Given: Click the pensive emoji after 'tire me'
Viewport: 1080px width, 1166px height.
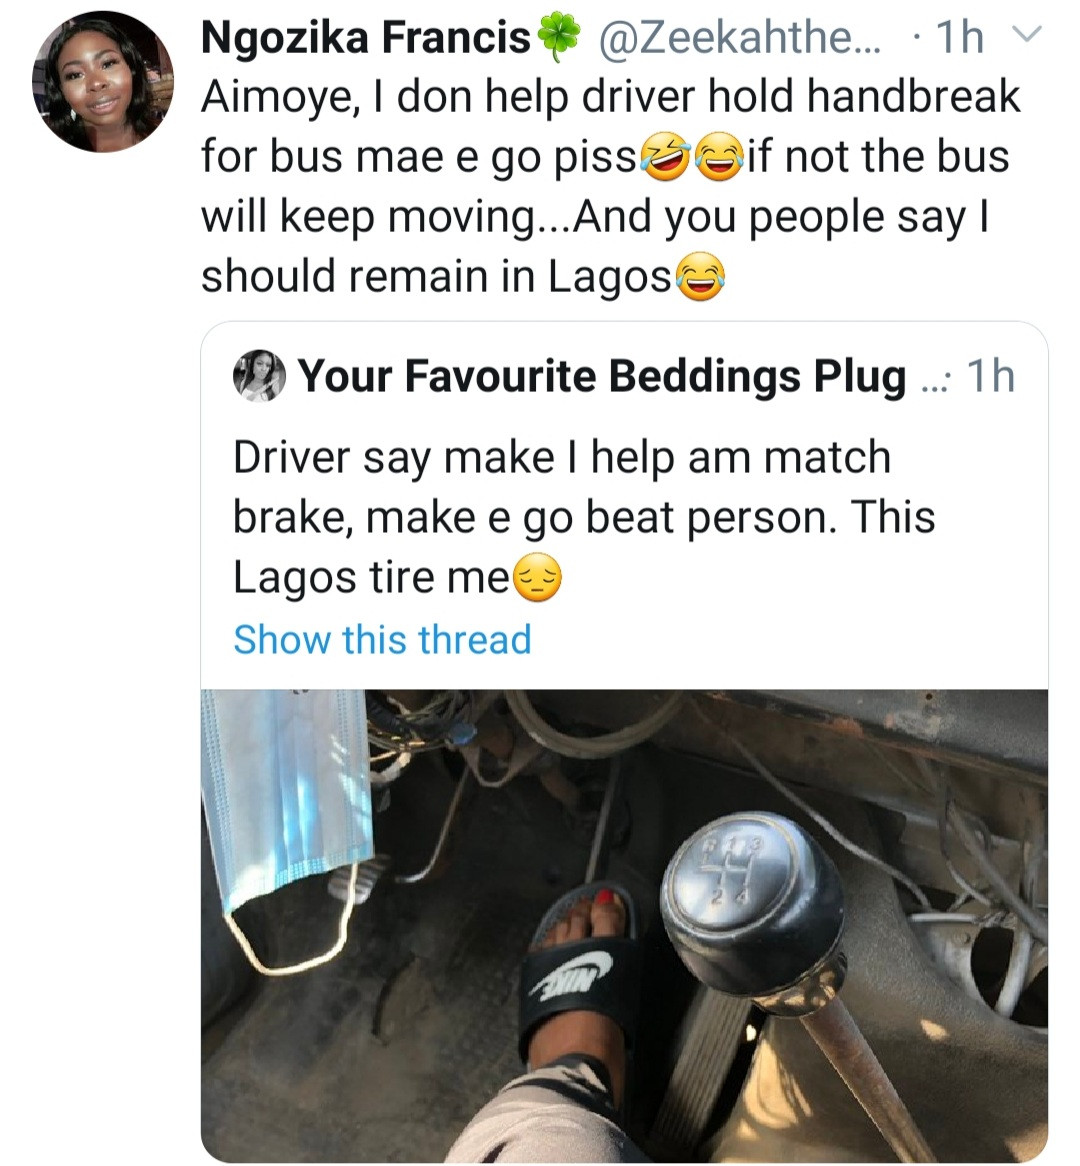Looking at the screenshot, I should coord(538,579).
